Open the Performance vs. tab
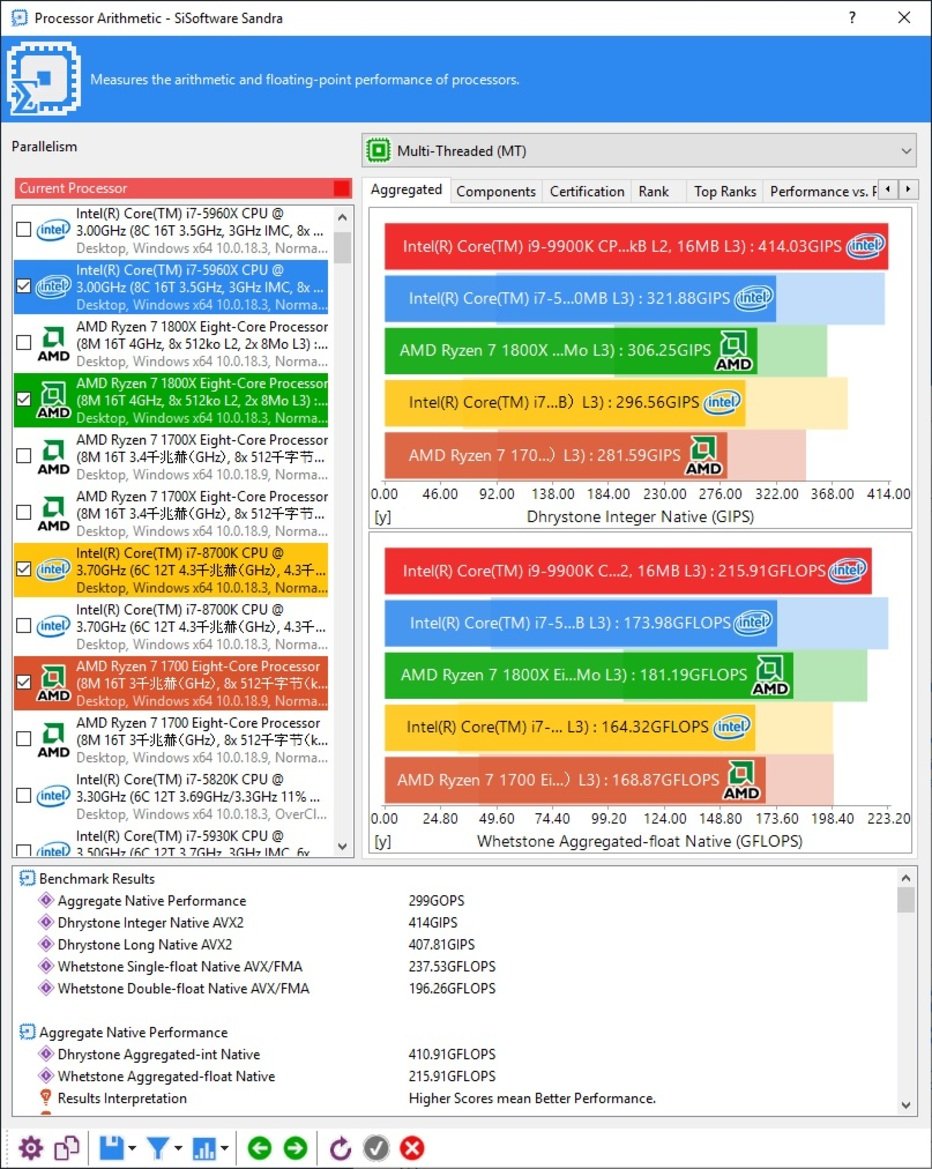This screenshot has height=1169, width=932. pyautogui.click(x=820, y=192)
